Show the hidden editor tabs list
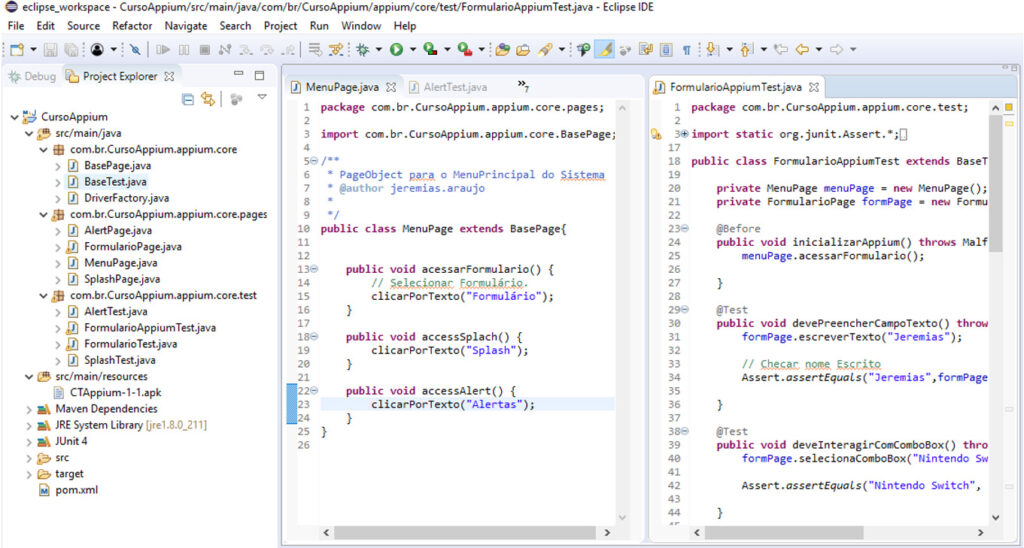Viewport: 1024px width, 548px height. coord(523,85)
